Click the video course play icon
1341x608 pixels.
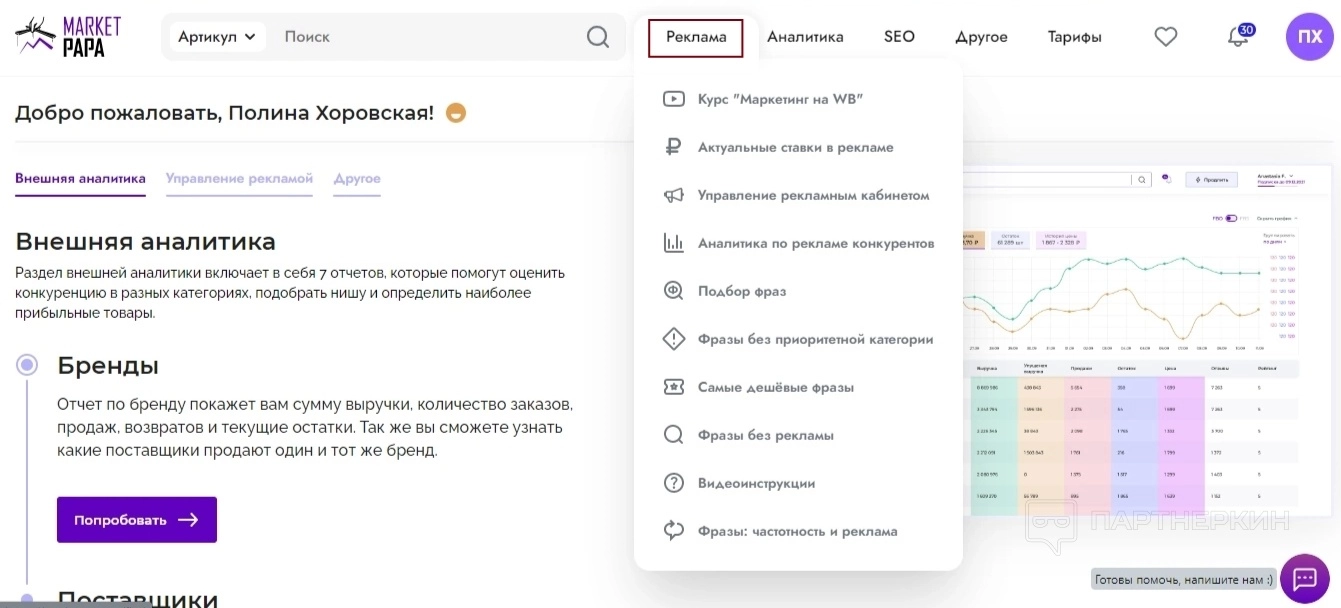[673, 99]
